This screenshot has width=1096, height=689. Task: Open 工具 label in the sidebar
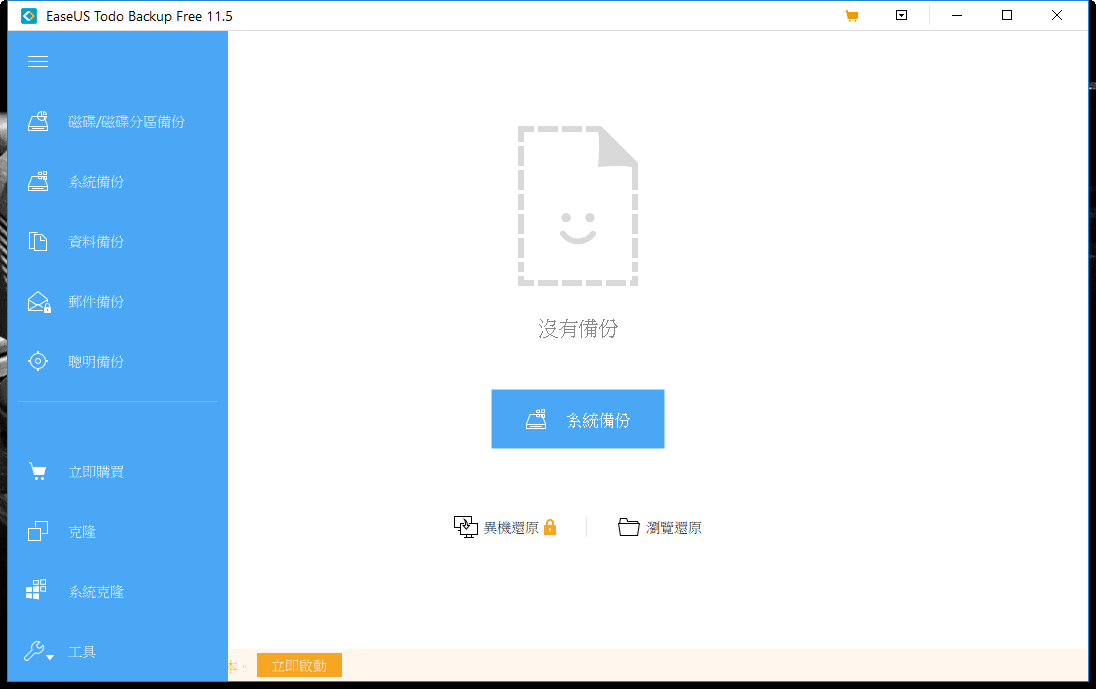(82, 653)
